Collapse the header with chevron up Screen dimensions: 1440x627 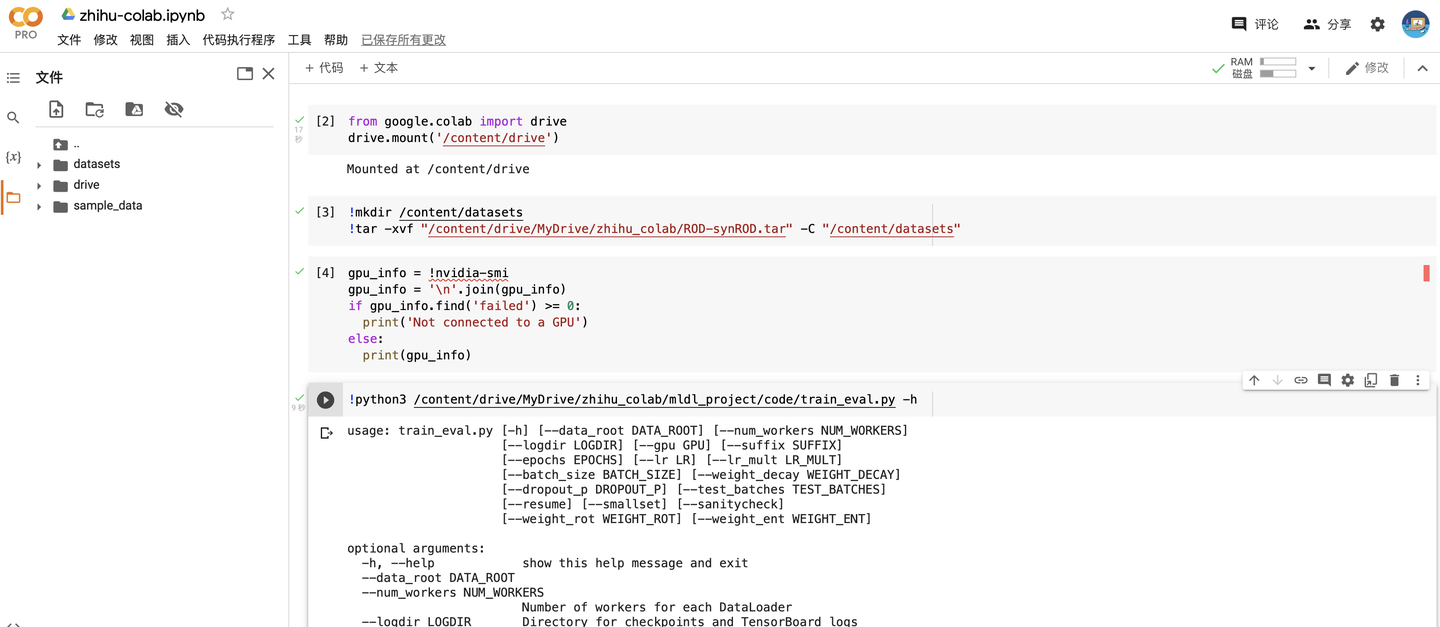pos(1422,68)
